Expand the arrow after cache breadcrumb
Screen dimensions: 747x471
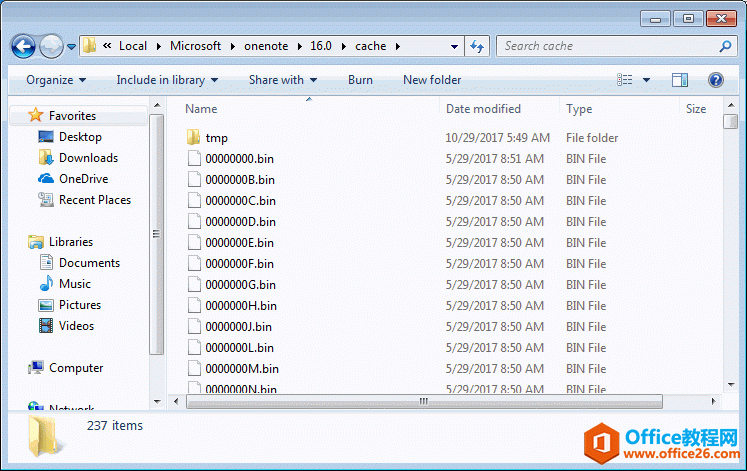397,47
